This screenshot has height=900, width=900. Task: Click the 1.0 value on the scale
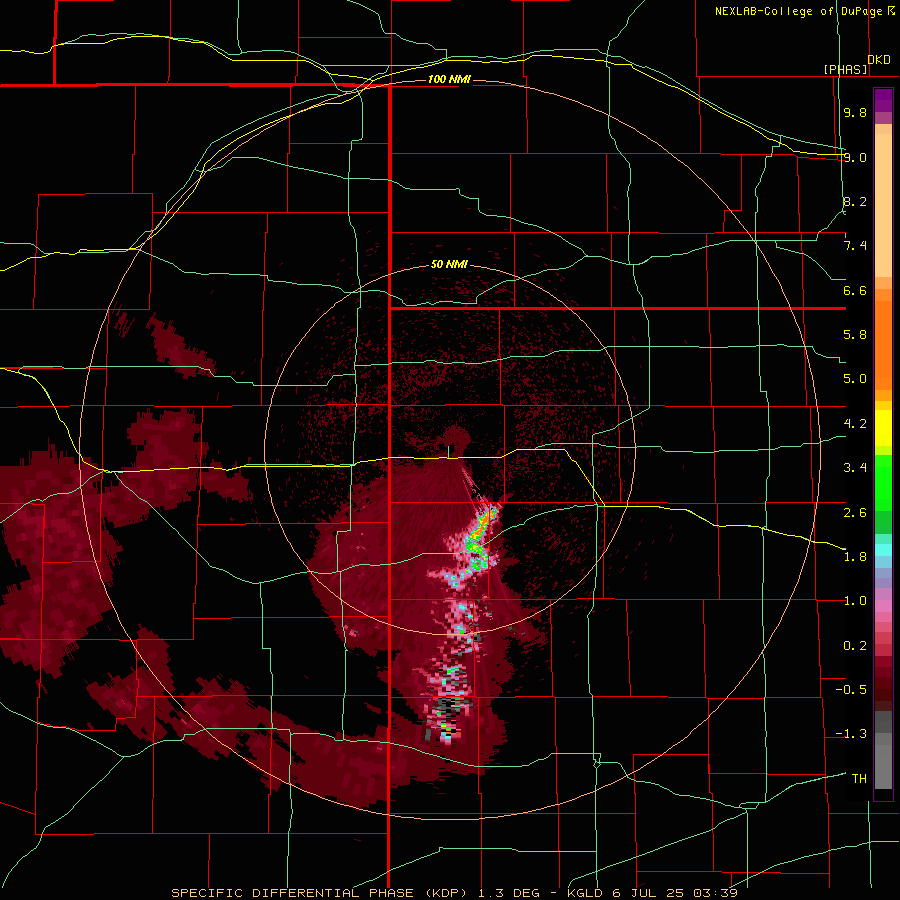coord(855,602)
